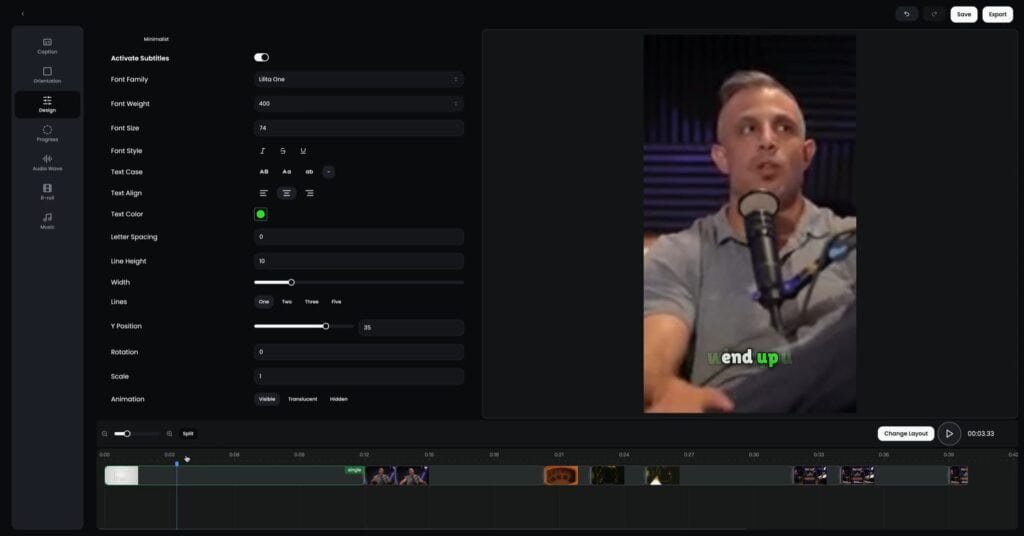Toggle underline font style
Screen dimensions: 1024x536
tap(303, 151)
